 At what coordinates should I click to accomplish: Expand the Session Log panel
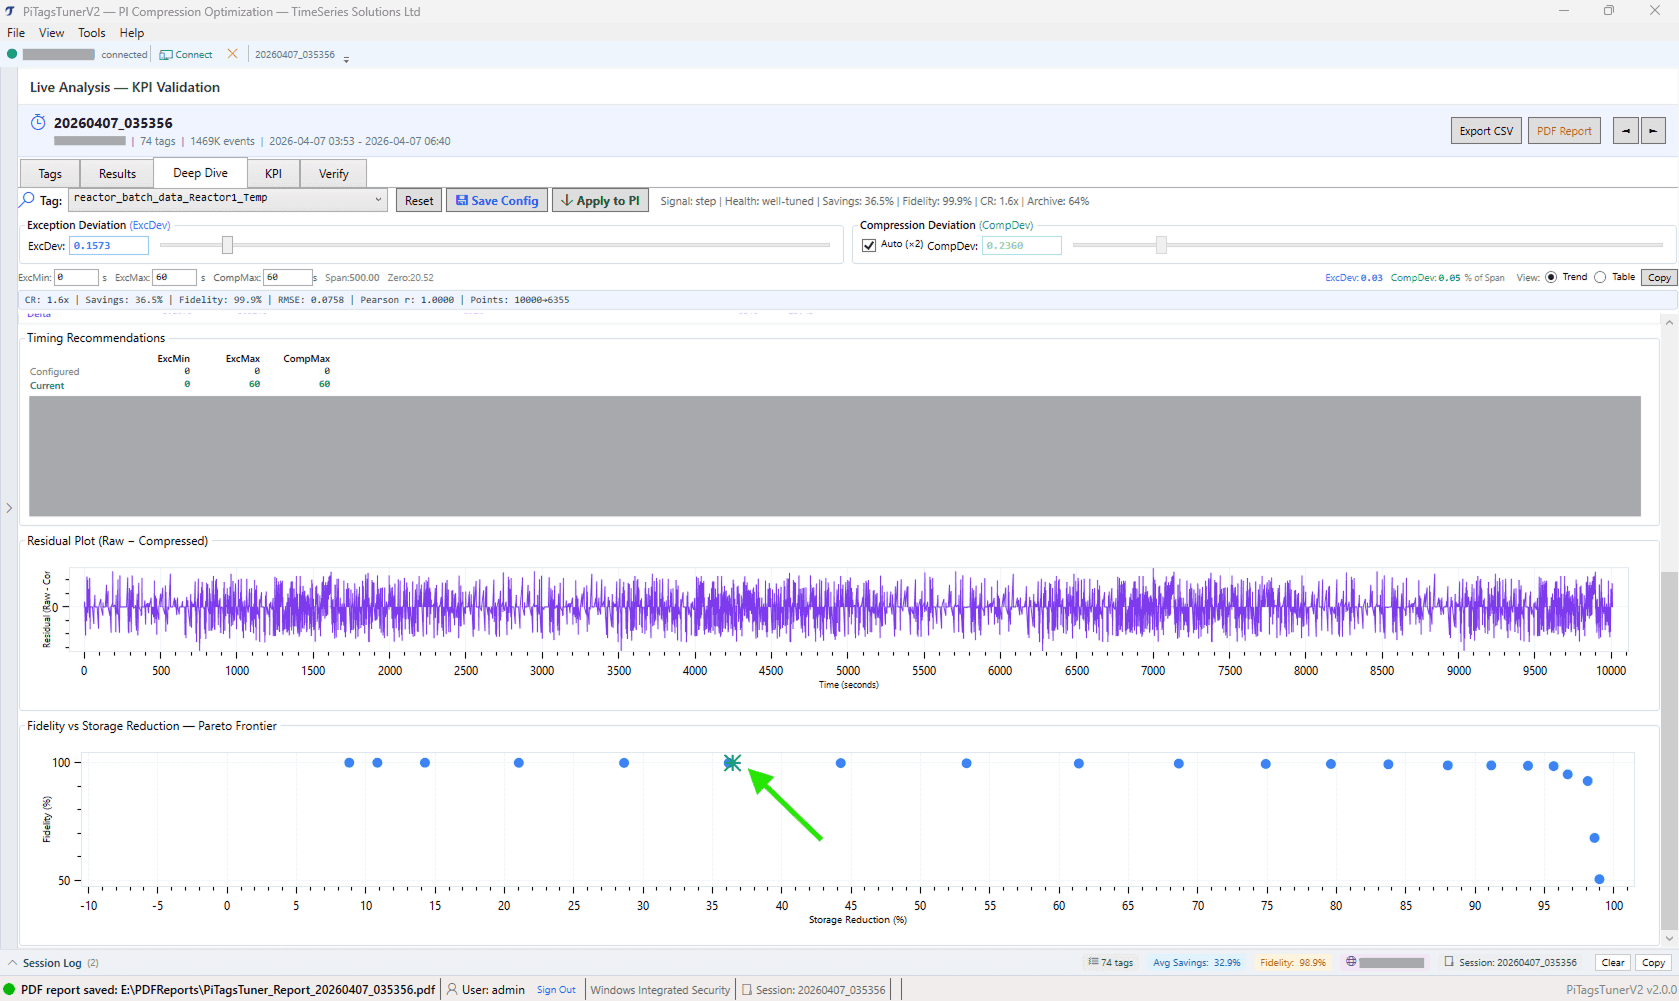tap(13, 963)
